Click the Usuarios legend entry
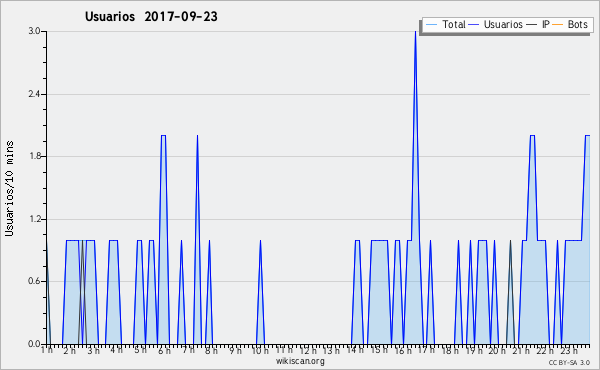Image resolution: width=600 pixels, height=370 pixels. (496, 24)
